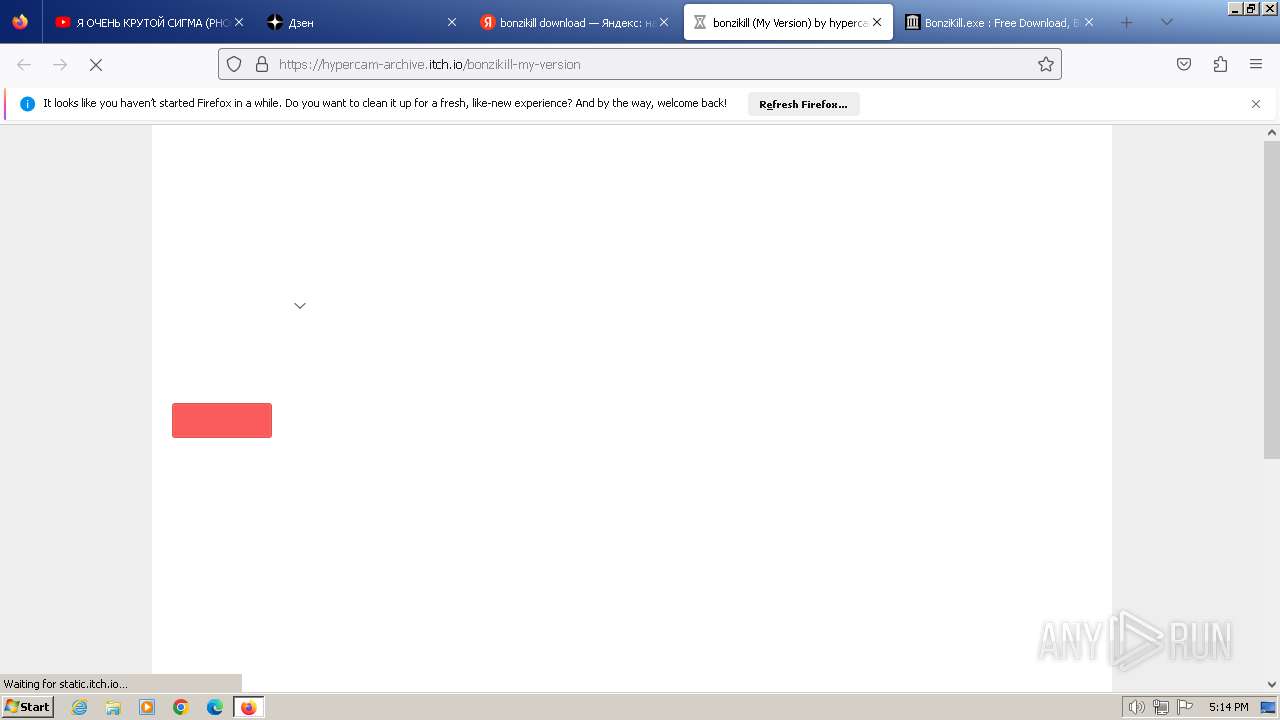1280x720 pixels.
Task: Show site security padlock info
Action: (262, 64)
